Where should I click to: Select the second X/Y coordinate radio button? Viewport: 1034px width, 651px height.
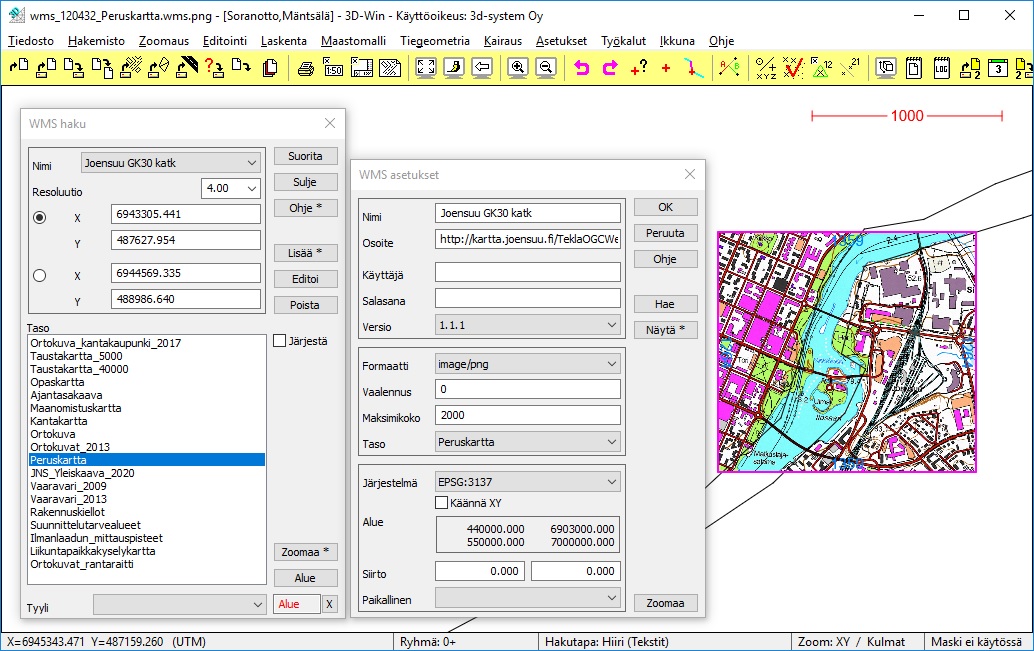(x=40, y=276)
